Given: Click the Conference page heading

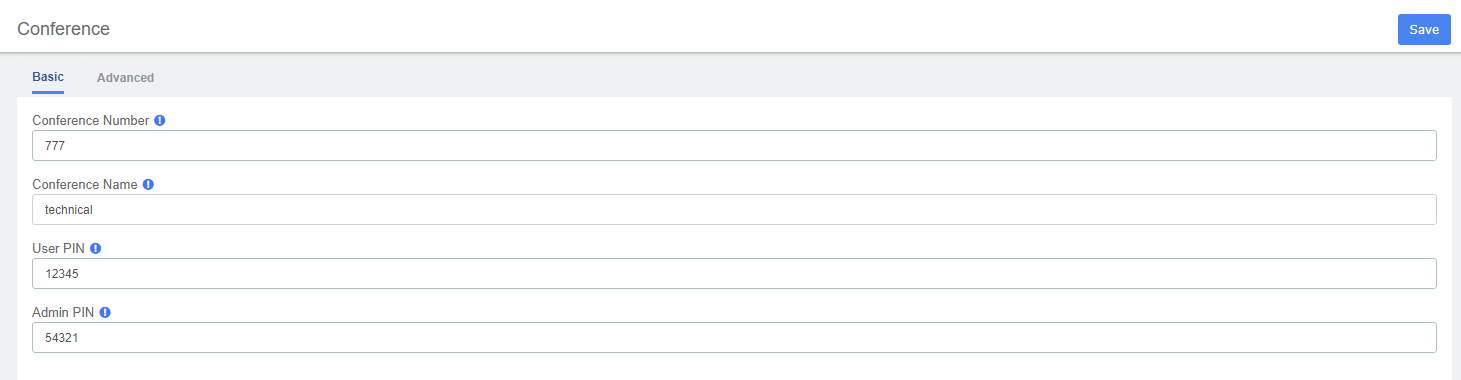Looking at the screenshot, I should (x=63, y=29).
